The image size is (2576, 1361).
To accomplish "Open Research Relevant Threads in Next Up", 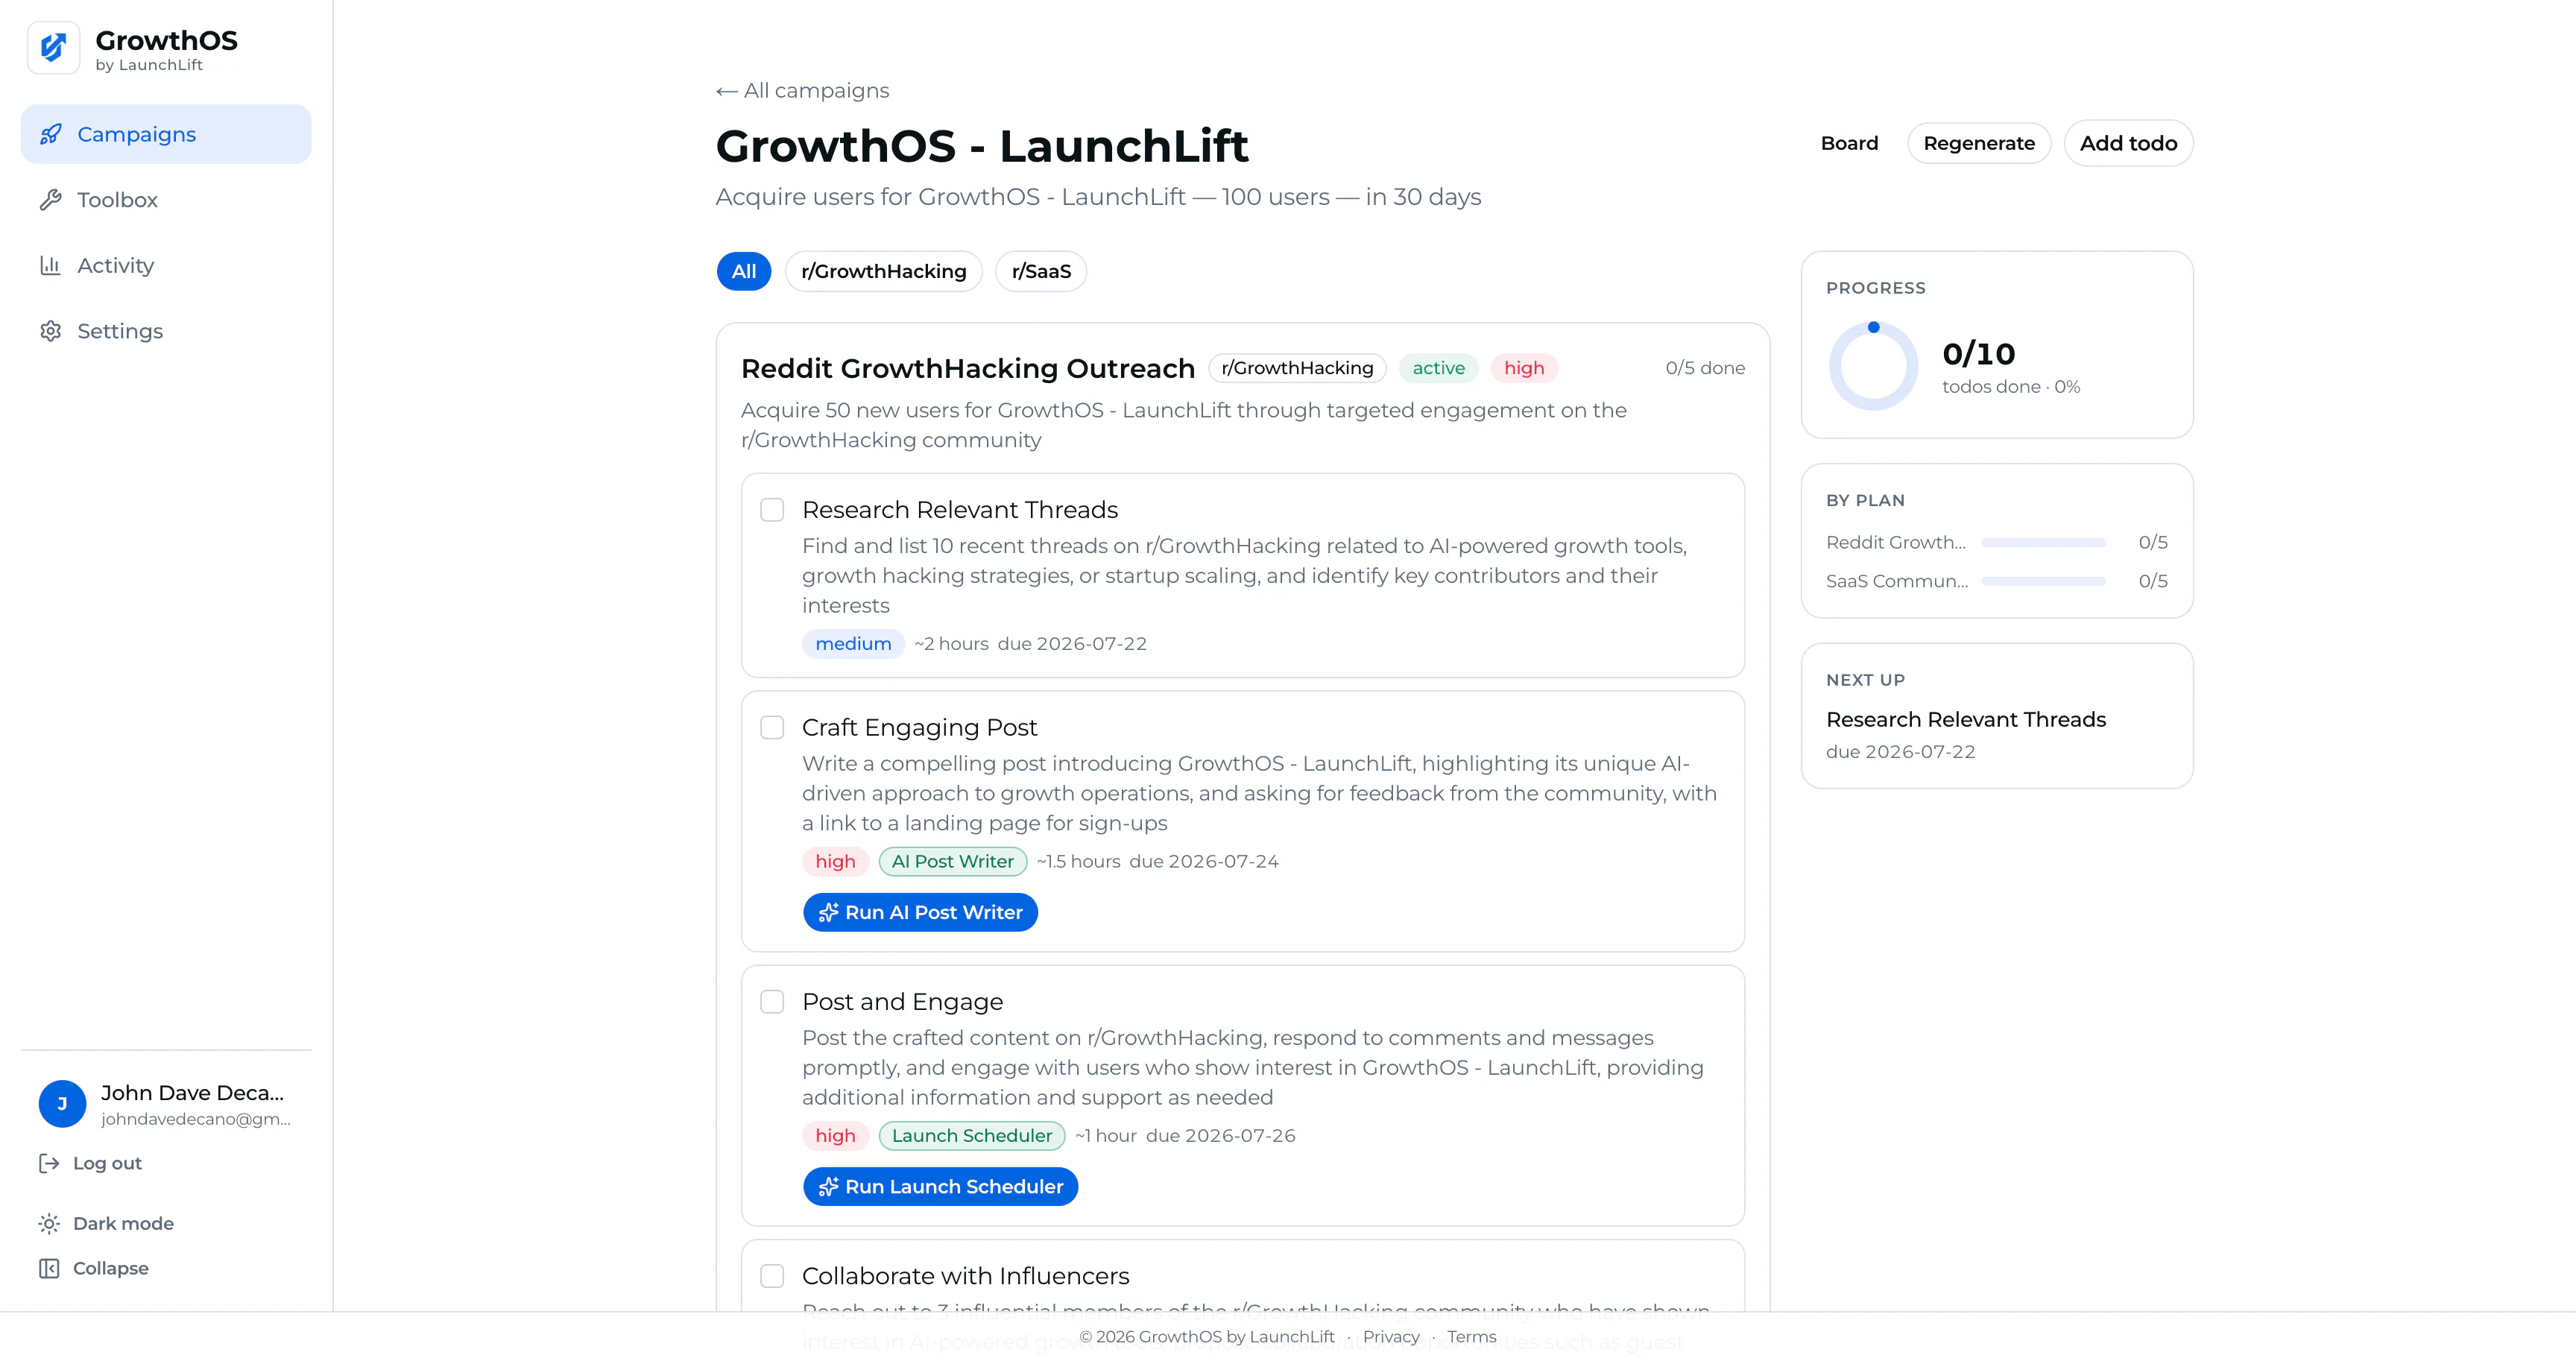I will point(1965,719).
